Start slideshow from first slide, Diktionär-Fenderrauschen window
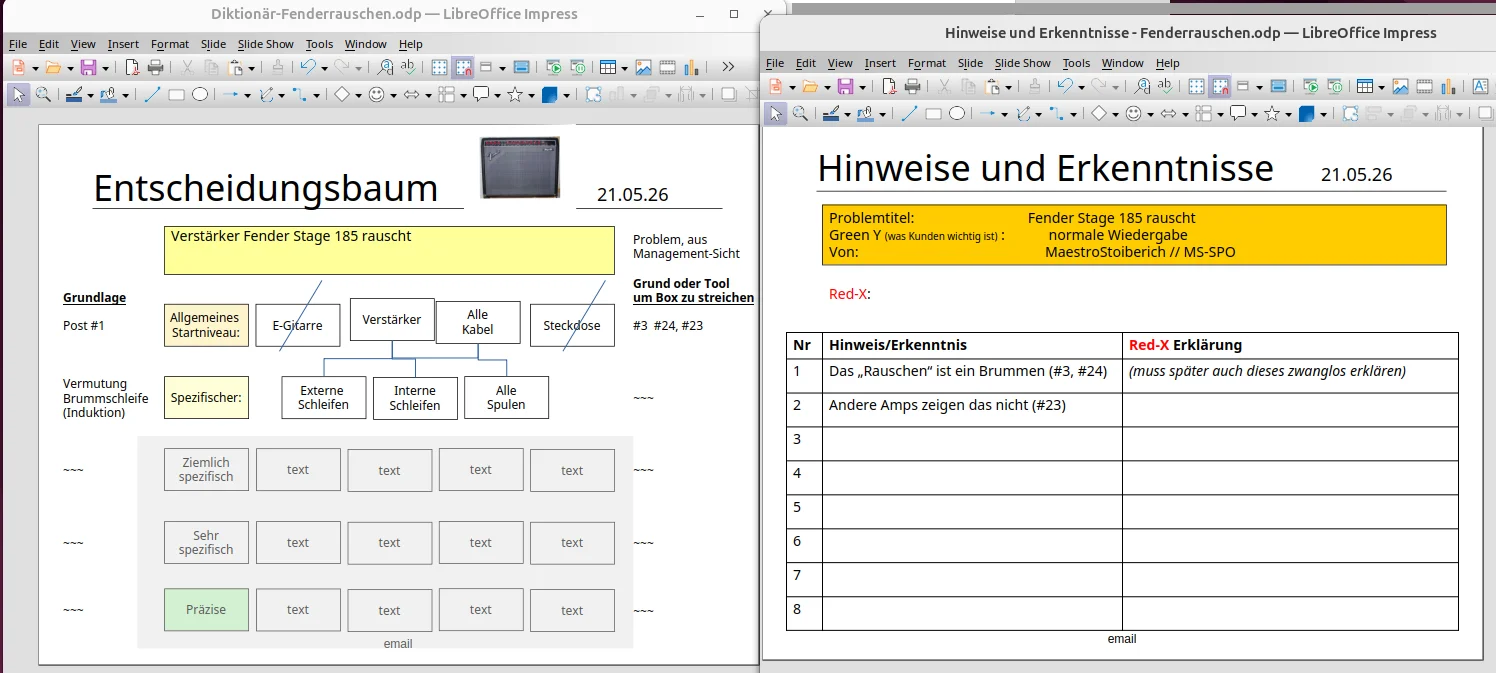The width and height of the screenshot is (1496, 673). (x=555, y=68)
